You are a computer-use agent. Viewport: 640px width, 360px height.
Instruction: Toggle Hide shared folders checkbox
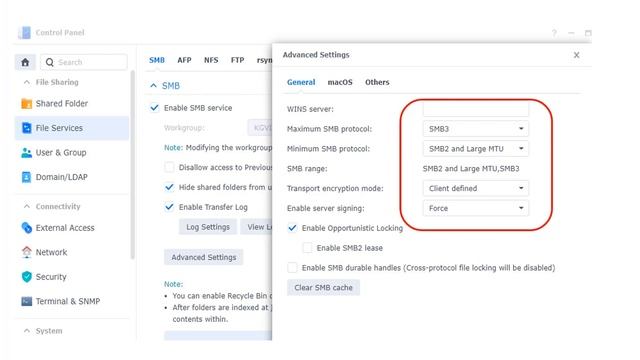169,187
